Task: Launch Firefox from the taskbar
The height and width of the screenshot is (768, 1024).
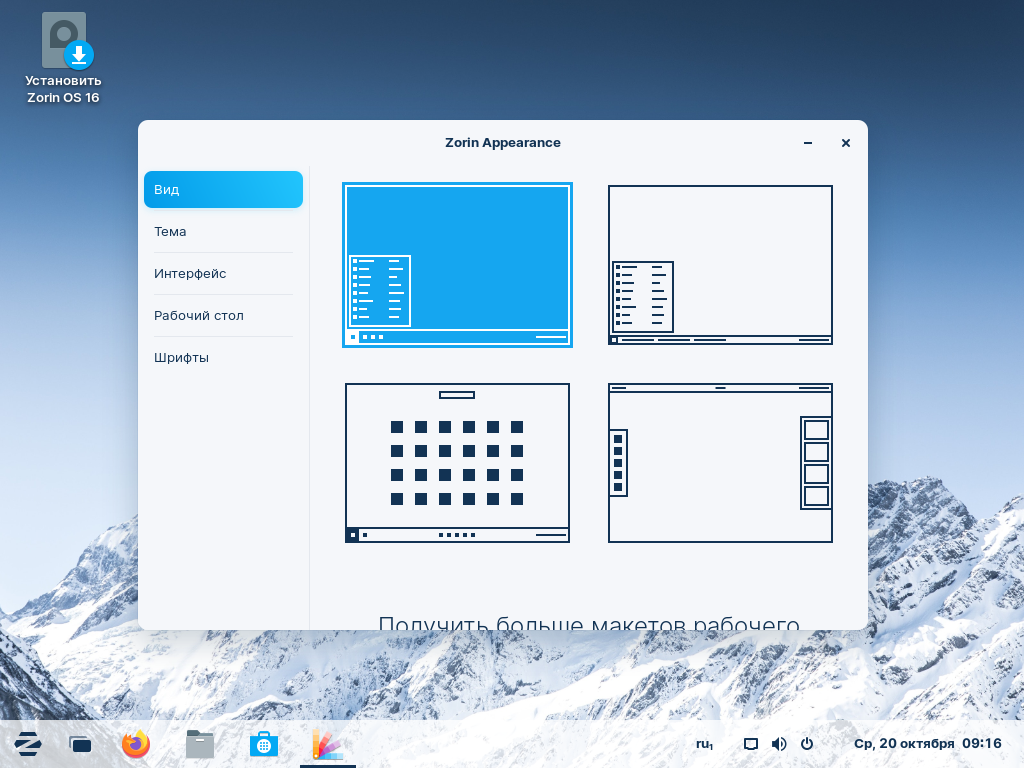Action: (x=136, y=744)
